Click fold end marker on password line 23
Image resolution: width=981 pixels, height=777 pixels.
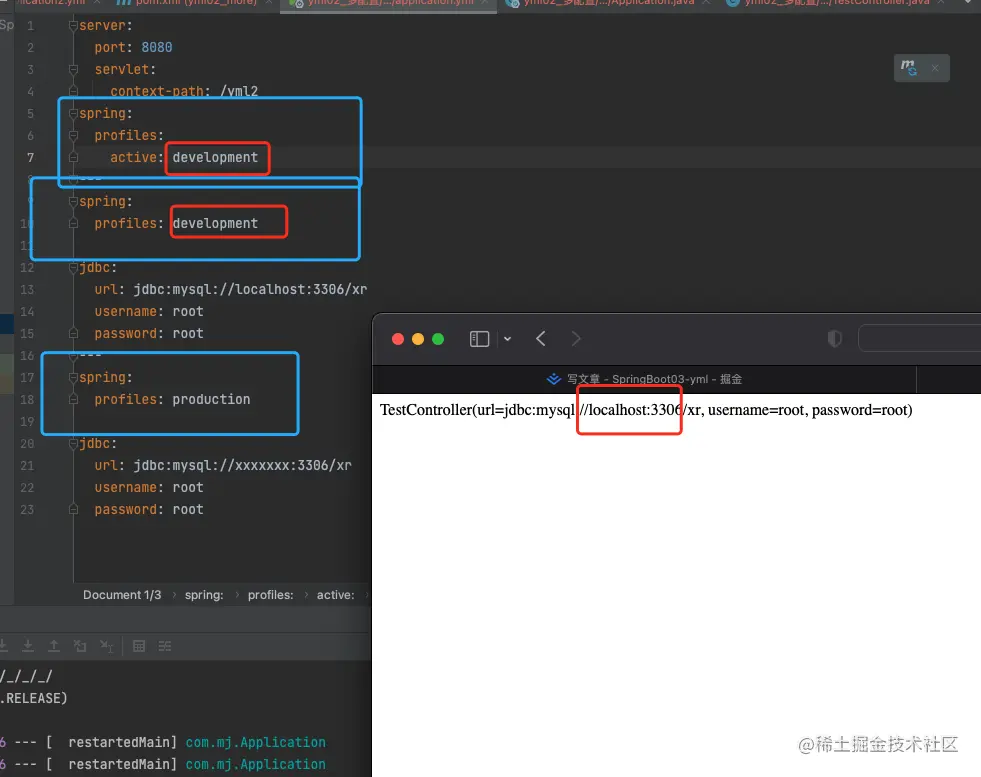click(x=73, y=509)
